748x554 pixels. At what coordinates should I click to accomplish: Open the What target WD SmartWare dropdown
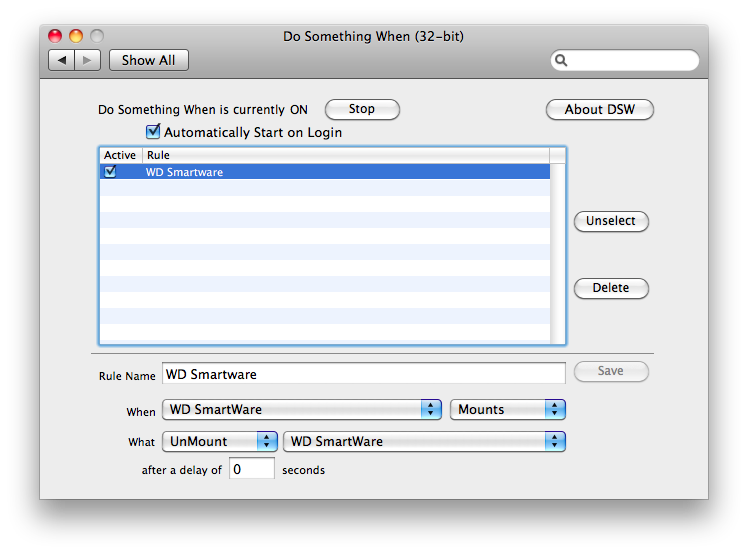424,441
